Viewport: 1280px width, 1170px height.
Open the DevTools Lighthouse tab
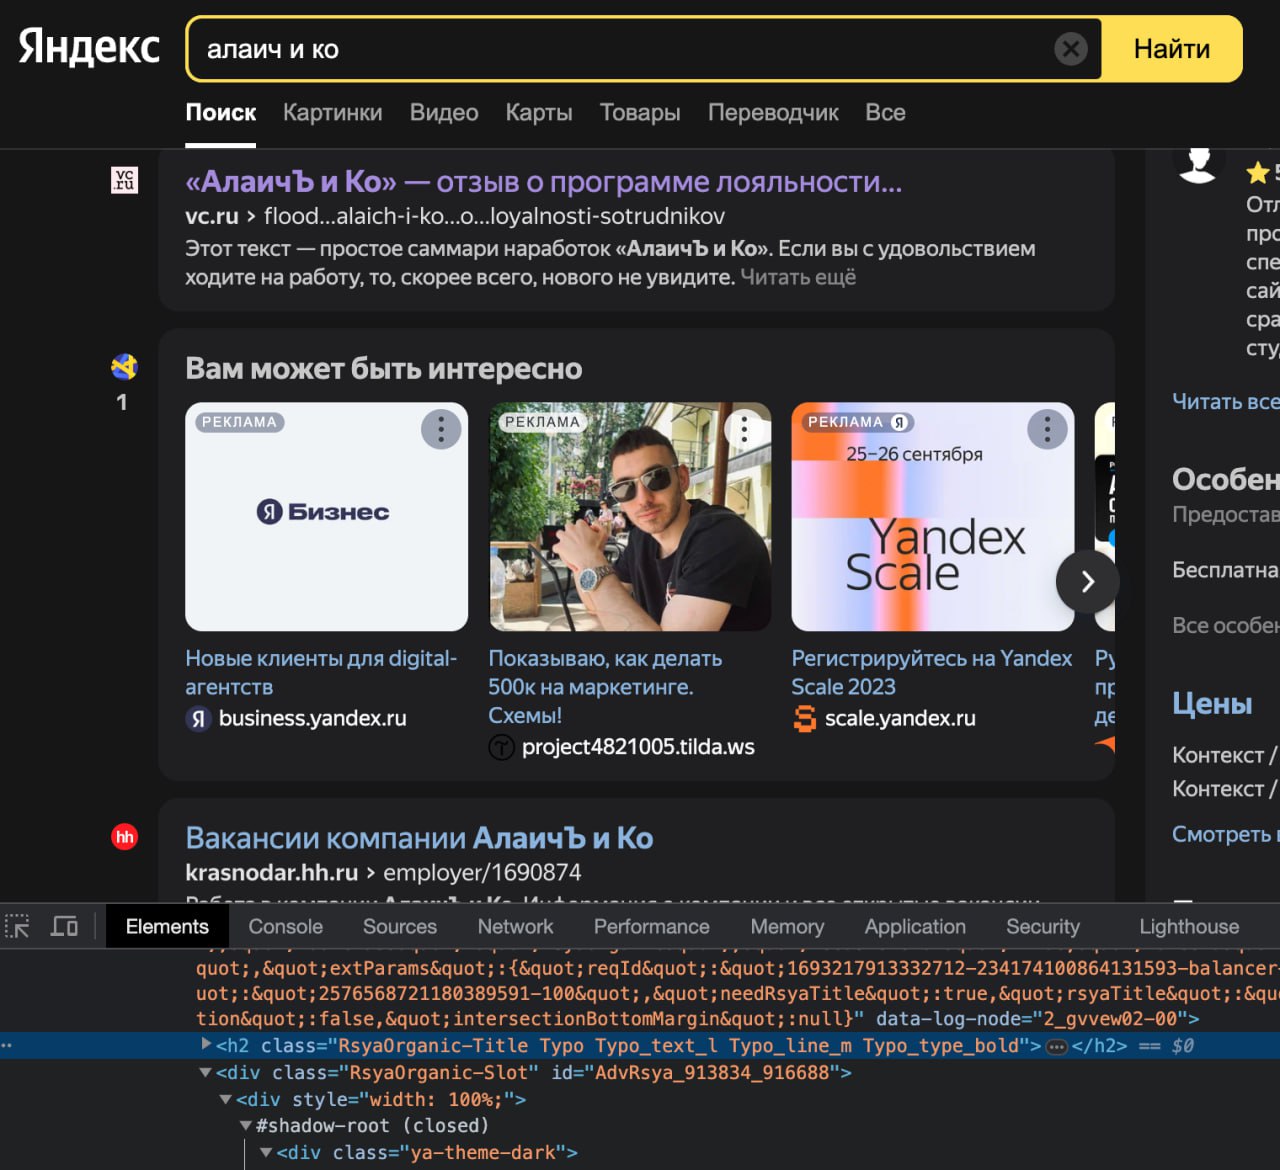(x=1189, y=926)
